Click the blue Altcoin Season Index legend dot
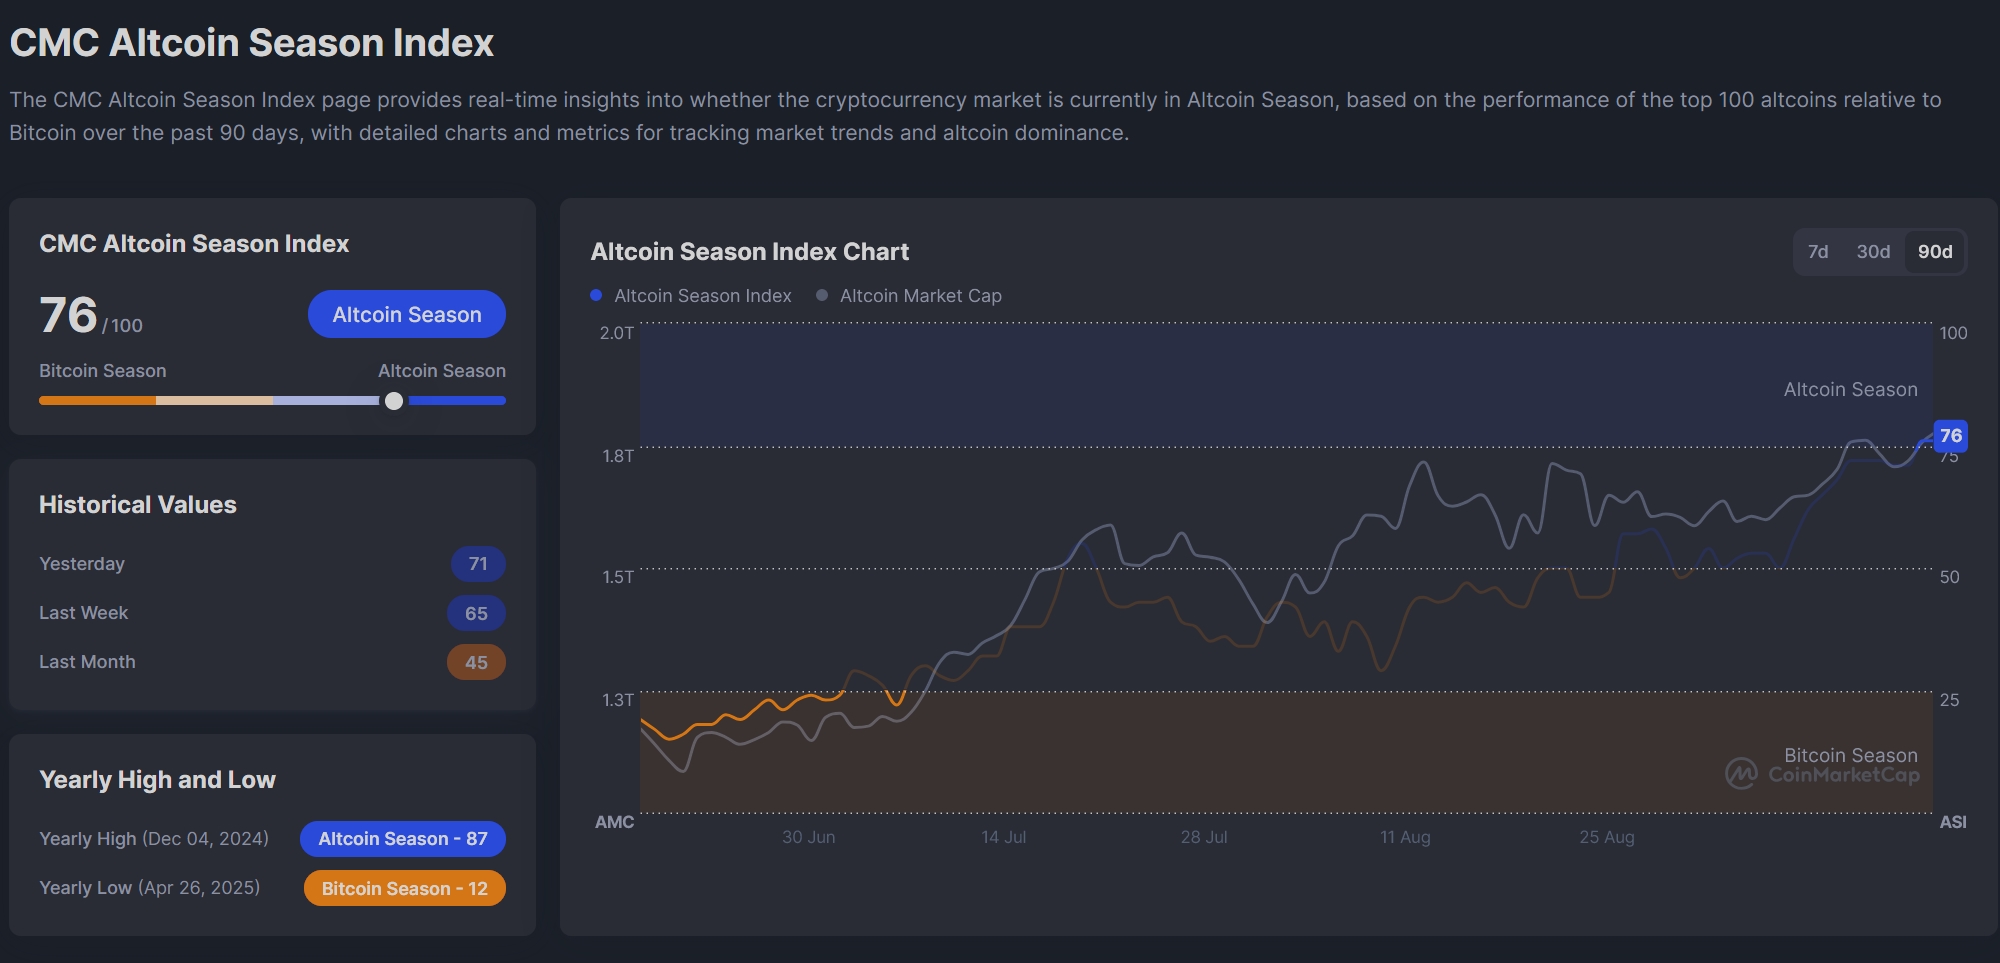 pos(596,296)
